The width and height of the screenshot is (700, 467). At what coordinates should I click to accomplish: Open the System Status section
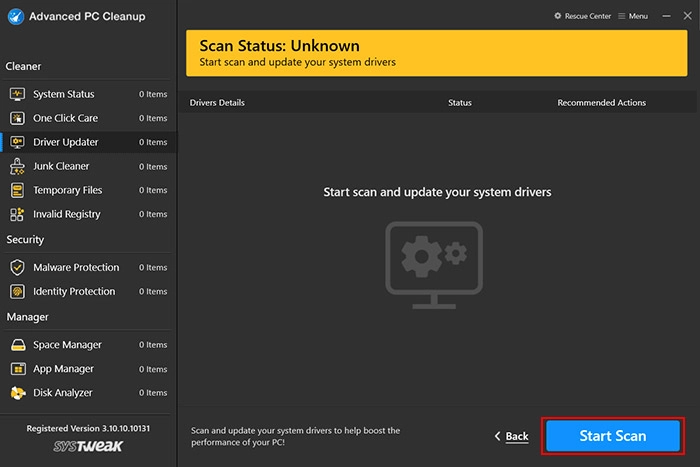(88, 94)
